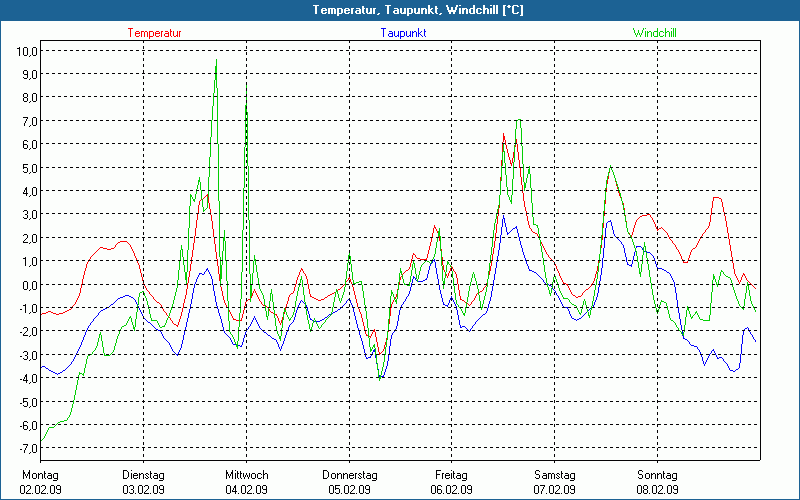Click the -6,0 value on y-axis

(x=28, y=425)
